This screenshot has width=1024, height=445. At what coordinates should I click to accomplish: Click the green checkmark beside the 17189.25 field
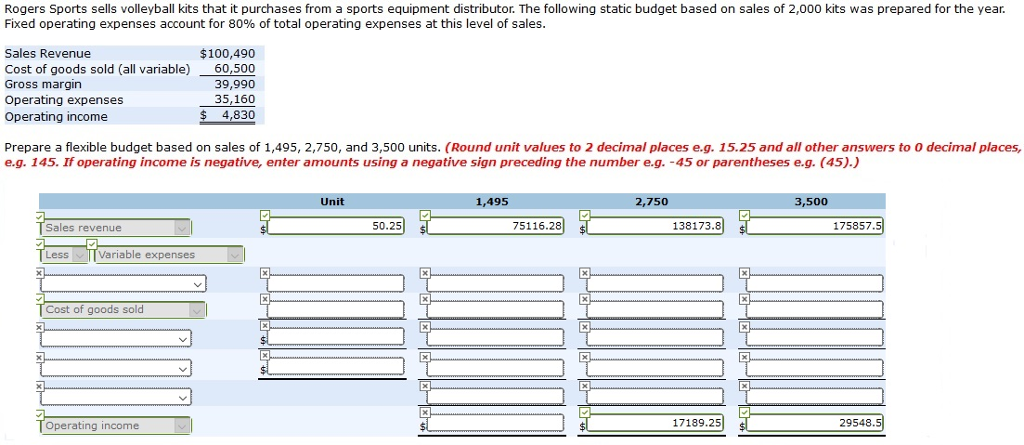[x=584, y=413]
